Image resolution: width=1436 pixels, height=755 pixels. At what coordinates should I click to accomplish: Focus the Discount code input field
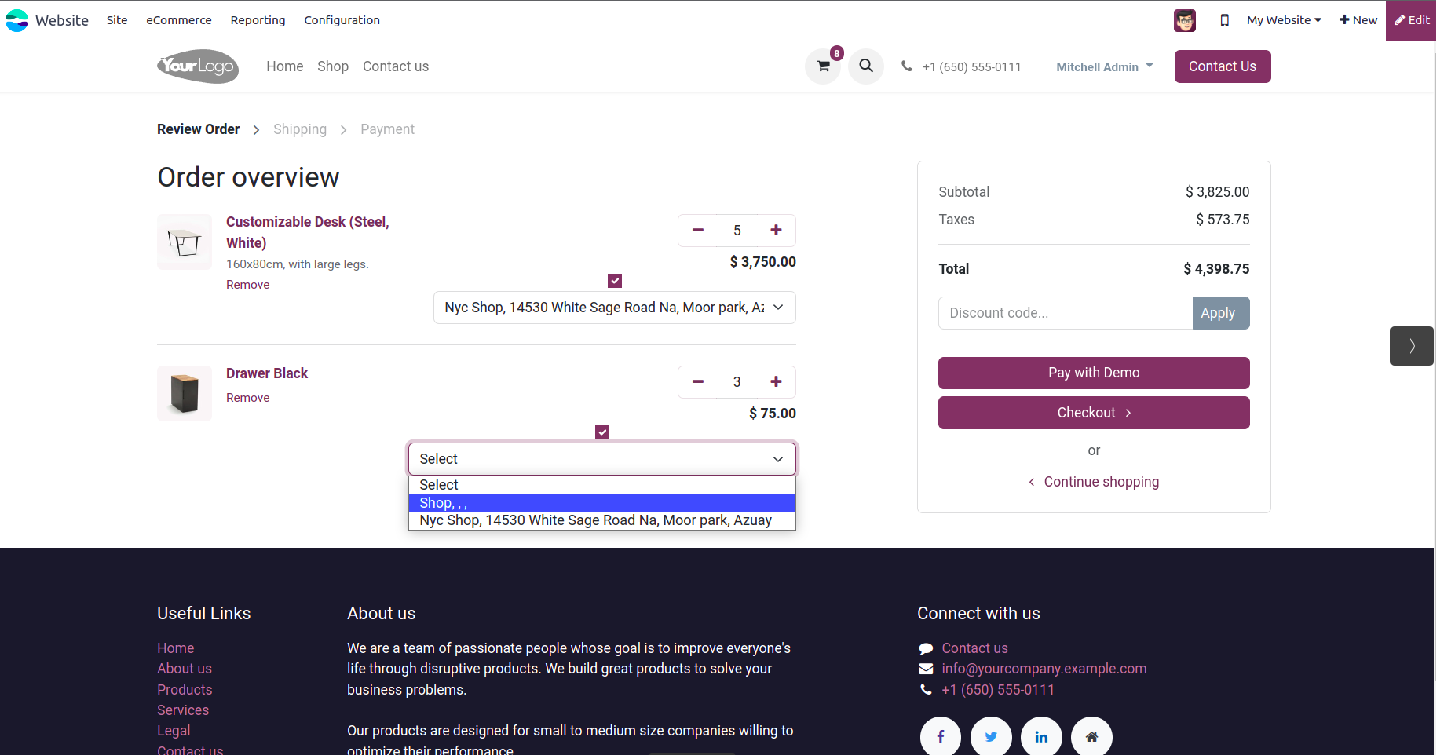(x=1065, y=313)
